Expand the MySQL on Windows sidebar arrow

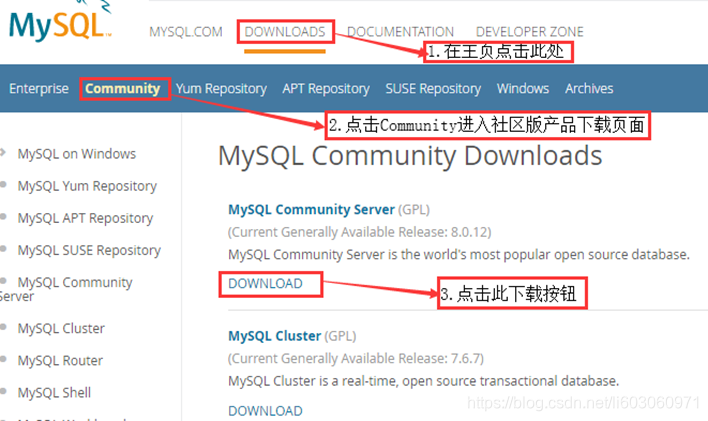point(3,152)
